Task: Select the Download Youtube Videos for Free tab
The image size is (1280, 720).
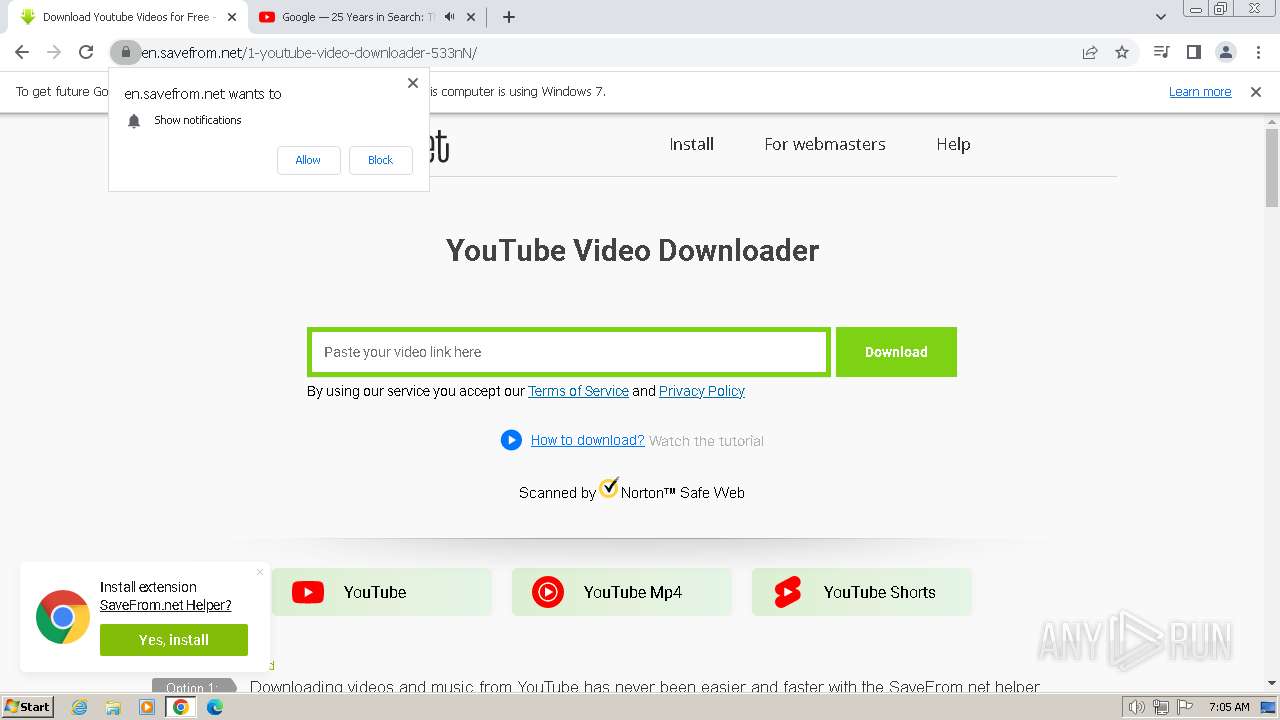Action: click(x=127, y=17)
